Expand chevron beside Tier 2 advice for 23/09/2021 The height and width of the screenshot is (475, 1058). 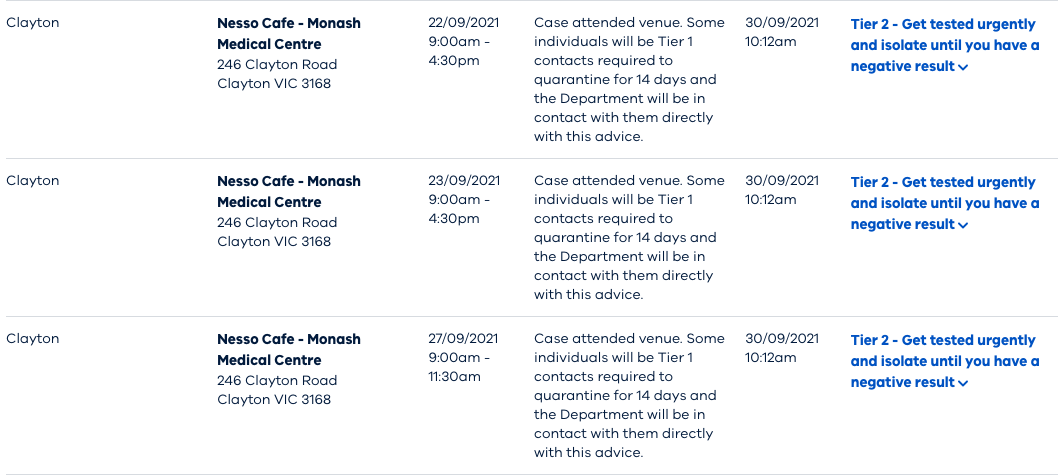(x=963, y=225)
